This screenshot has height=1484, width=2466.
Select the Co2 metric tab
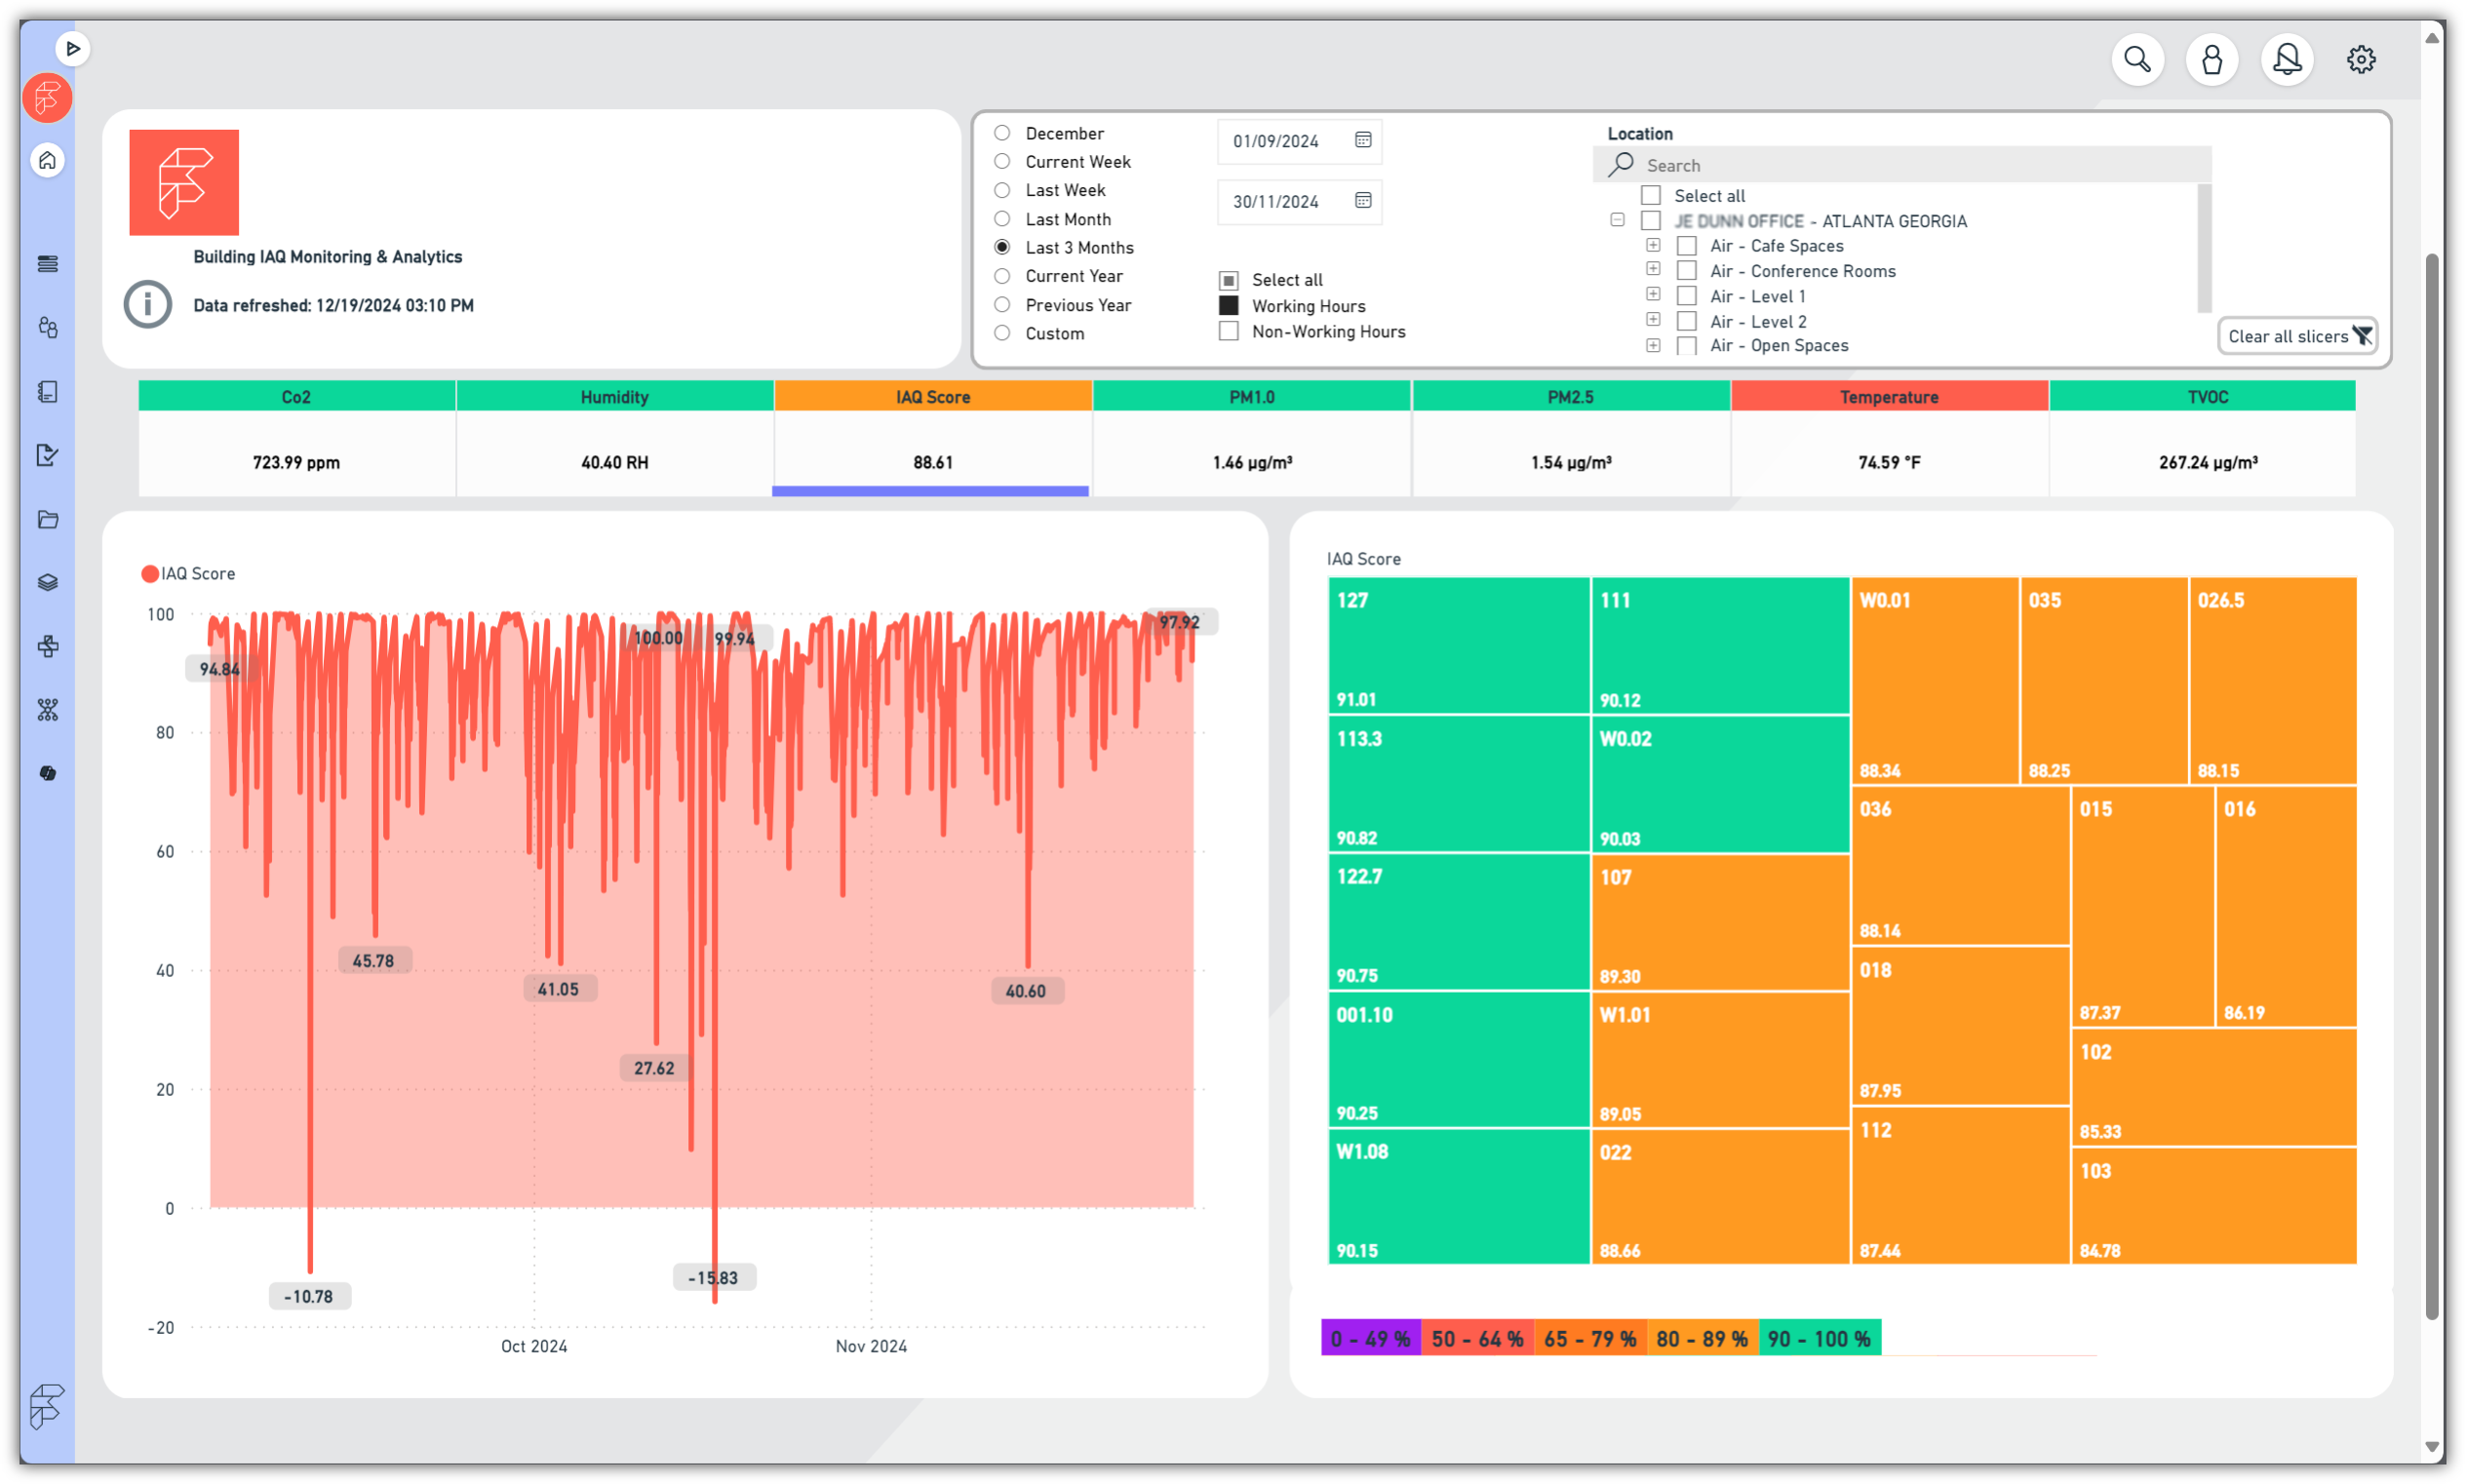click(296, 397)
